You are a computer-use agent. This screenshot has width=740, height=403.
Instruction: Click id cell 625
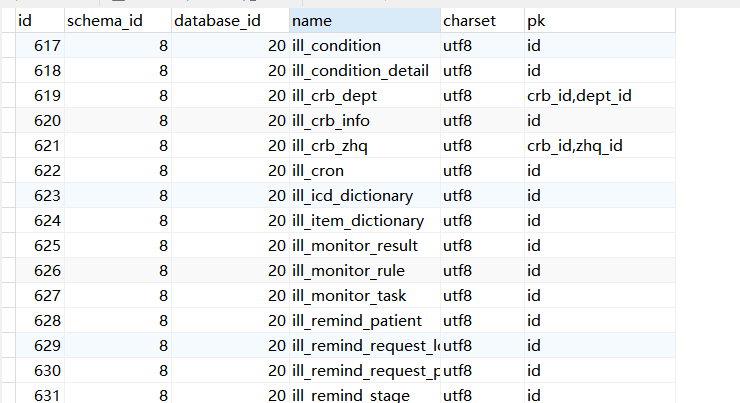tap(40, 246)
